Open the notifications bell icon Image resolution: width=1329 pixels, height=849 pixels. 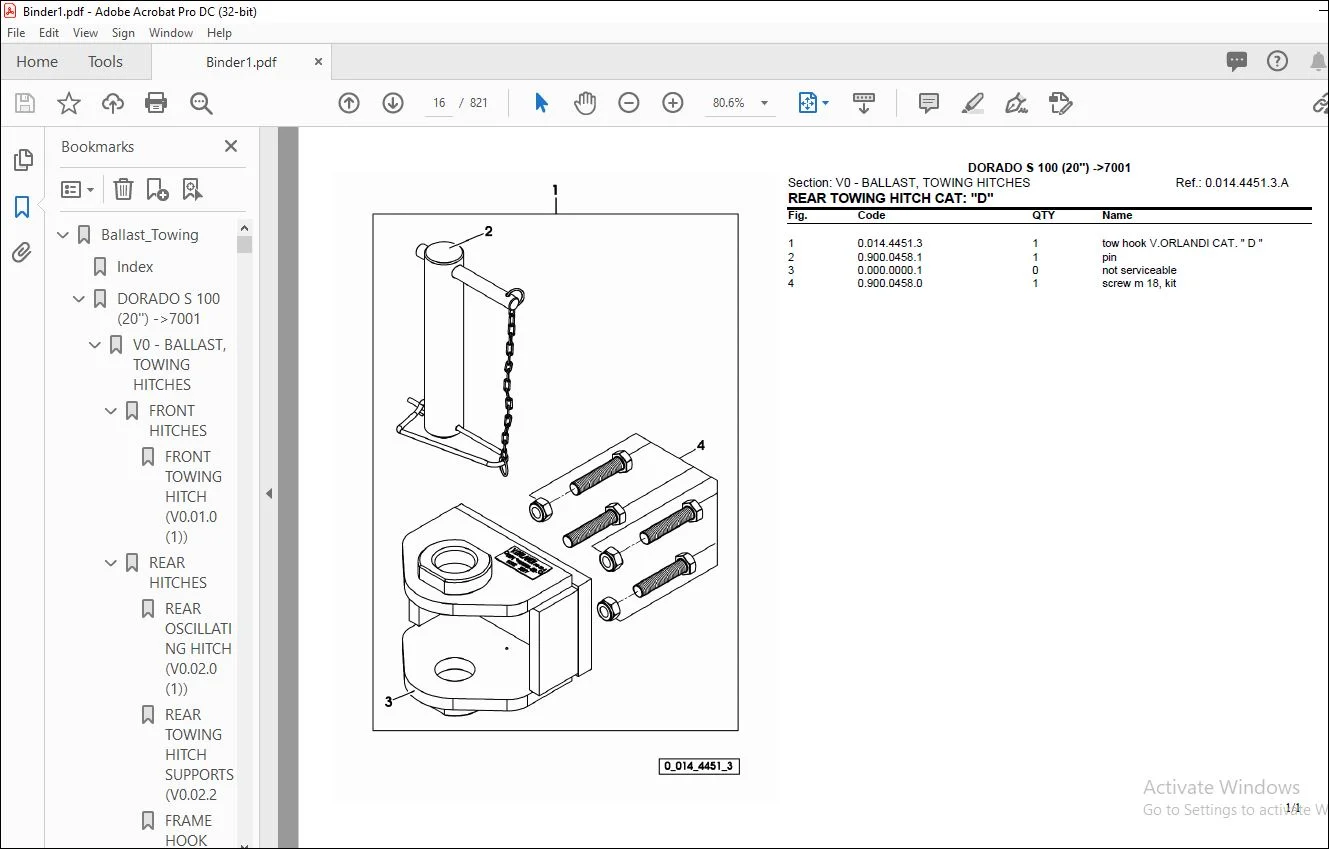pyautogui.click(x=1318, y=61)
